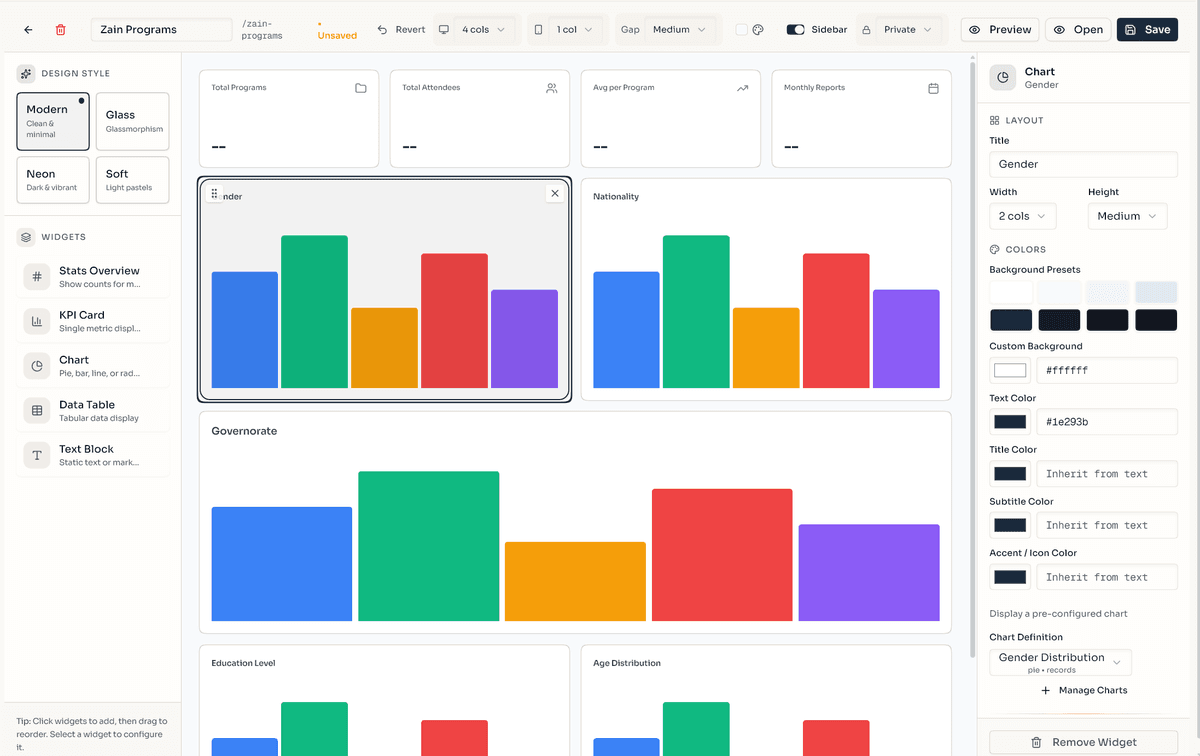Image resolution: width=1200 pixels, height=756 pixels.
Task: Click the red trash delete icon
Action: pyautogui.click(x=61, y=30)
